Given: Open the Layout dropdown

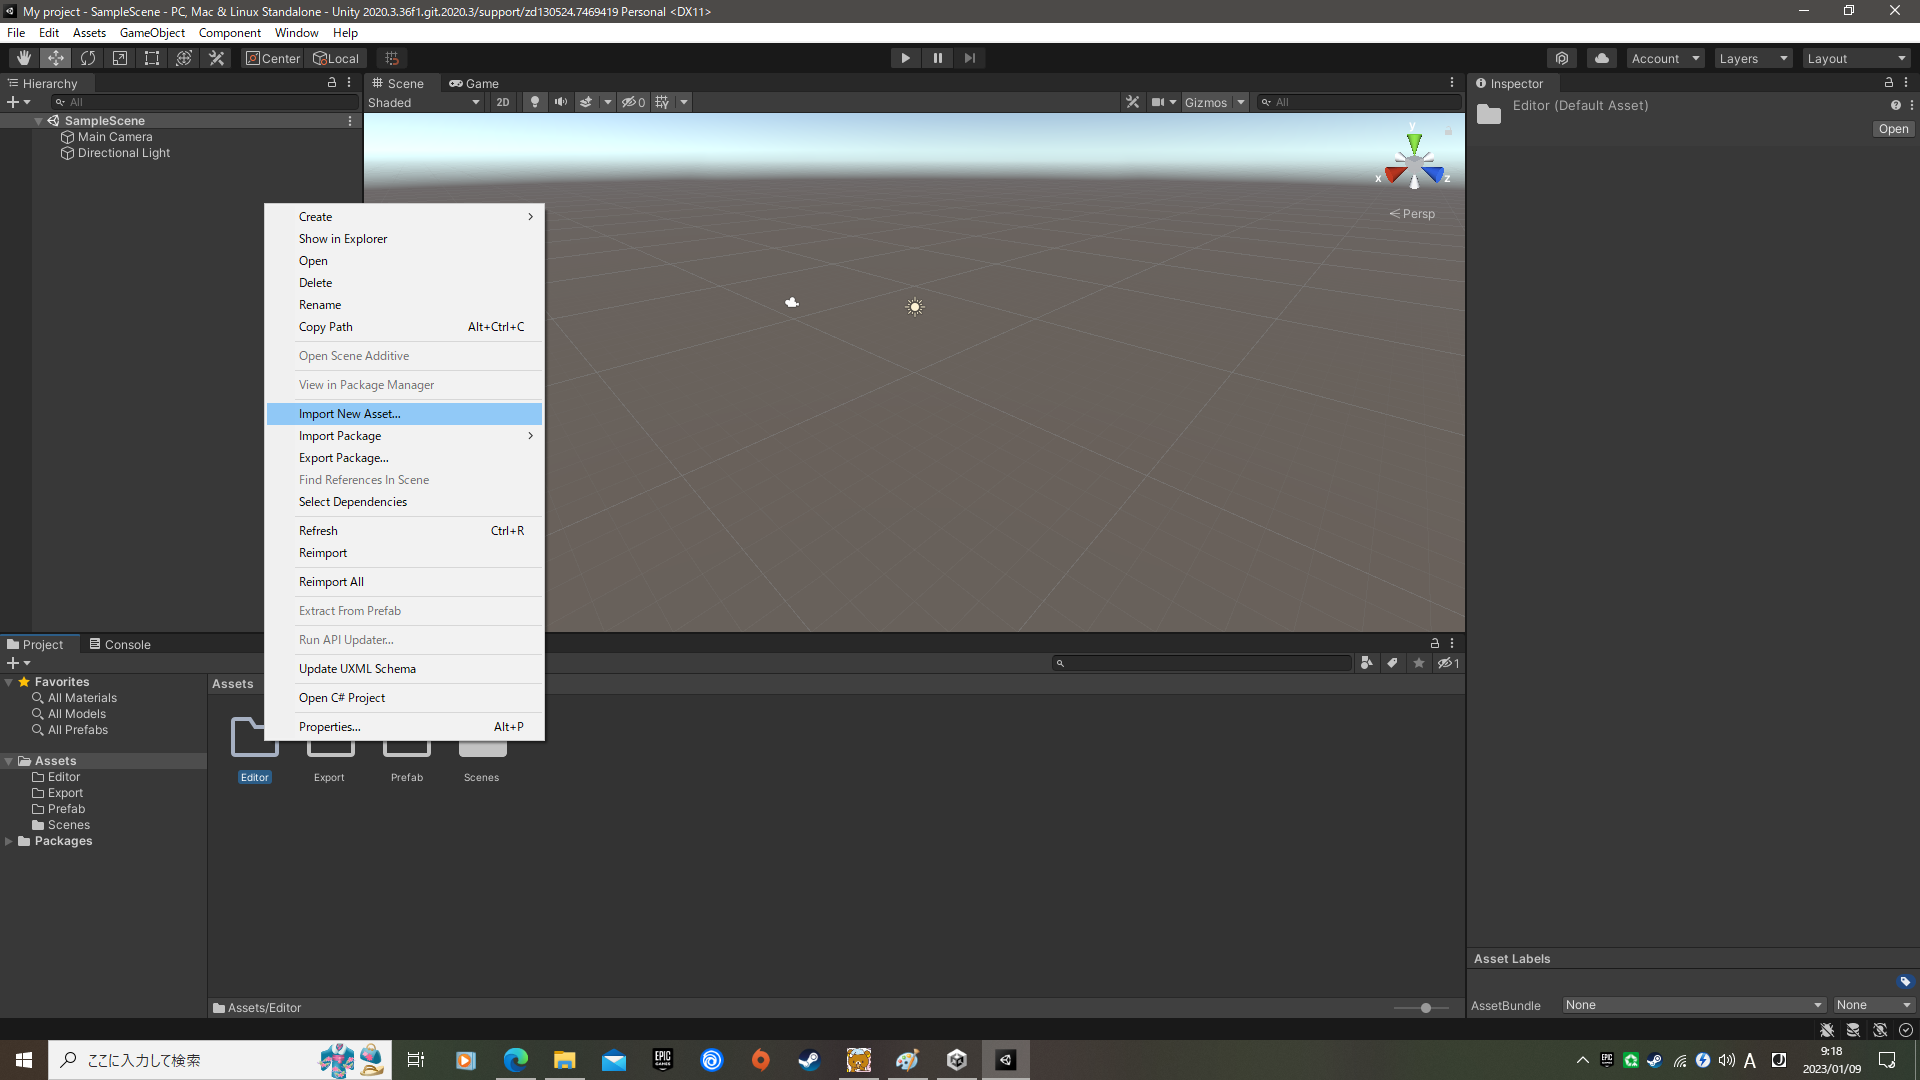Looking at the screenshot, I should point(1857,58).
